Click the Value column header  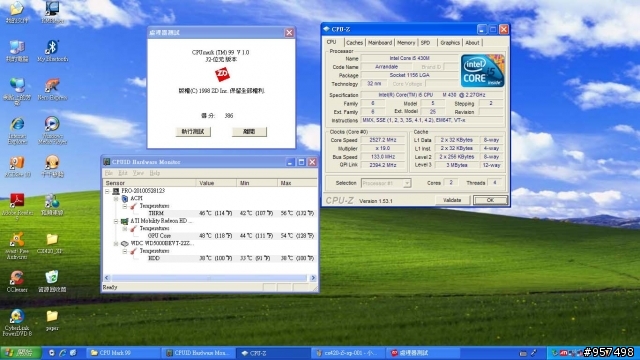pos(216,183)
